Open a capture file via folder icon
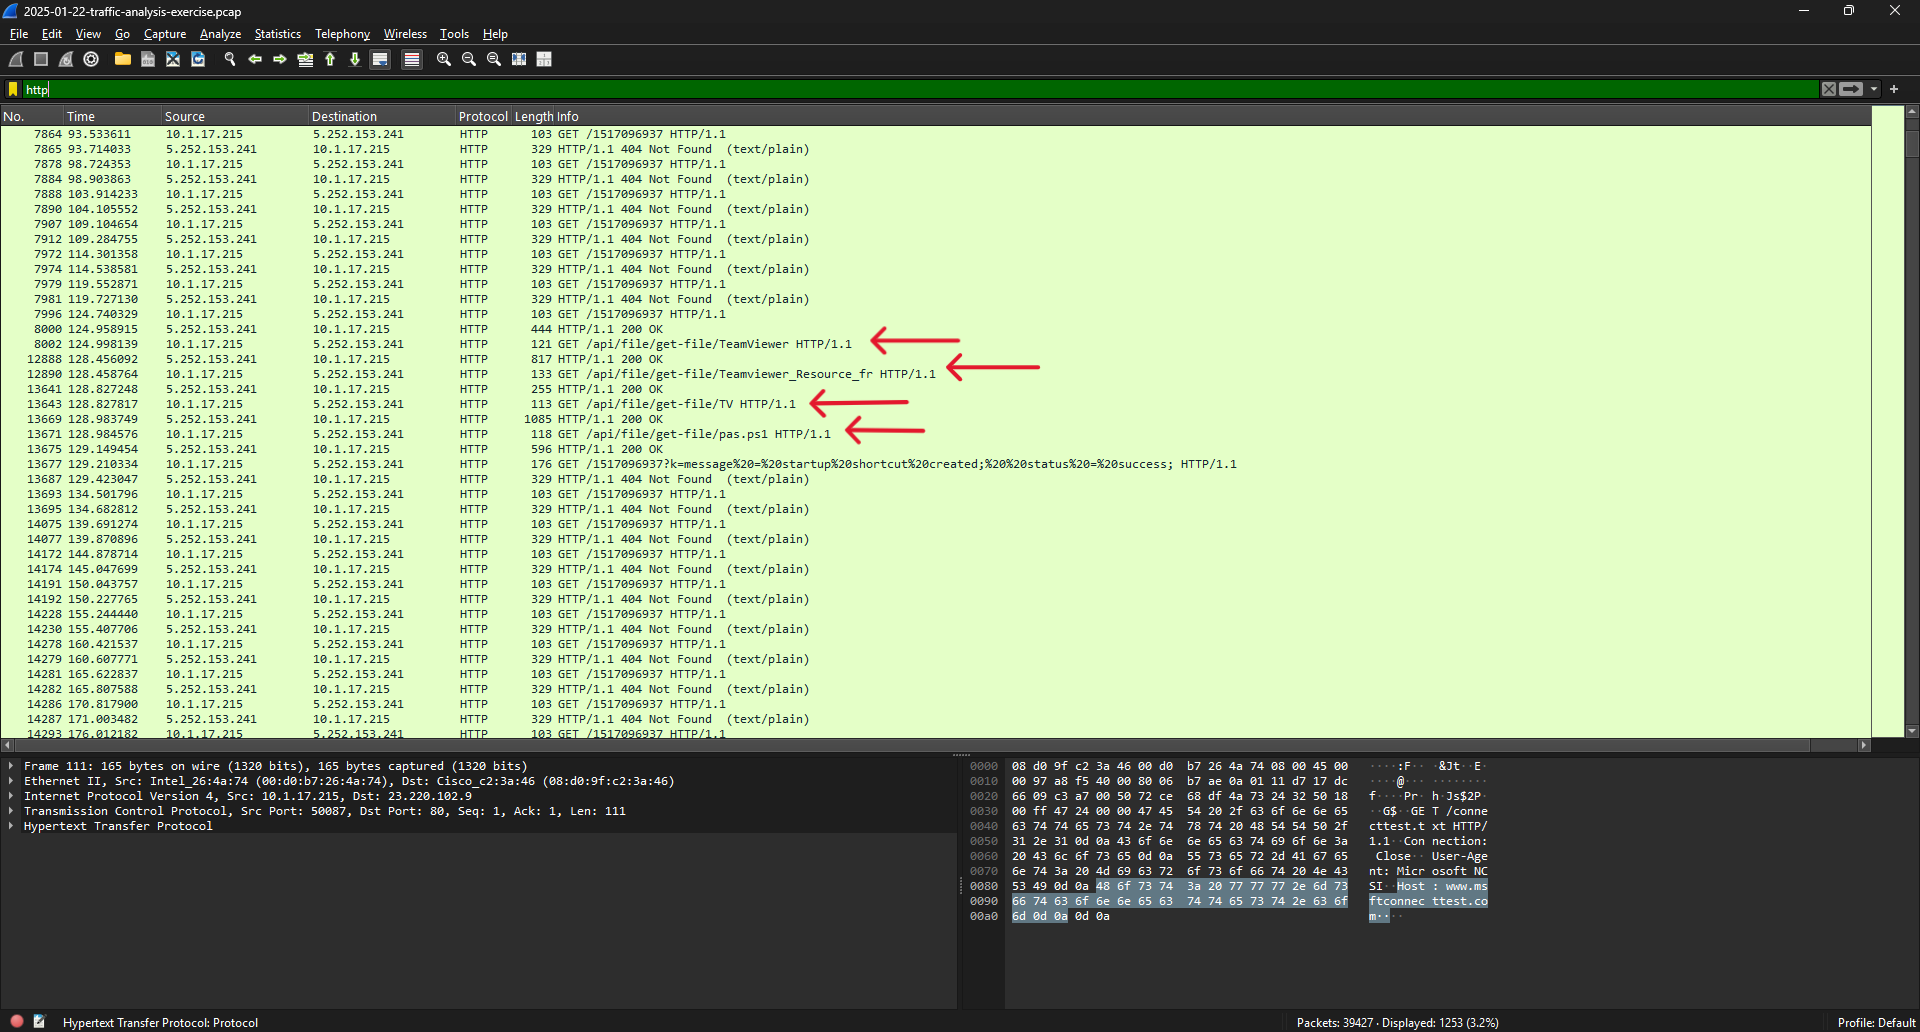 coord(122,60)
